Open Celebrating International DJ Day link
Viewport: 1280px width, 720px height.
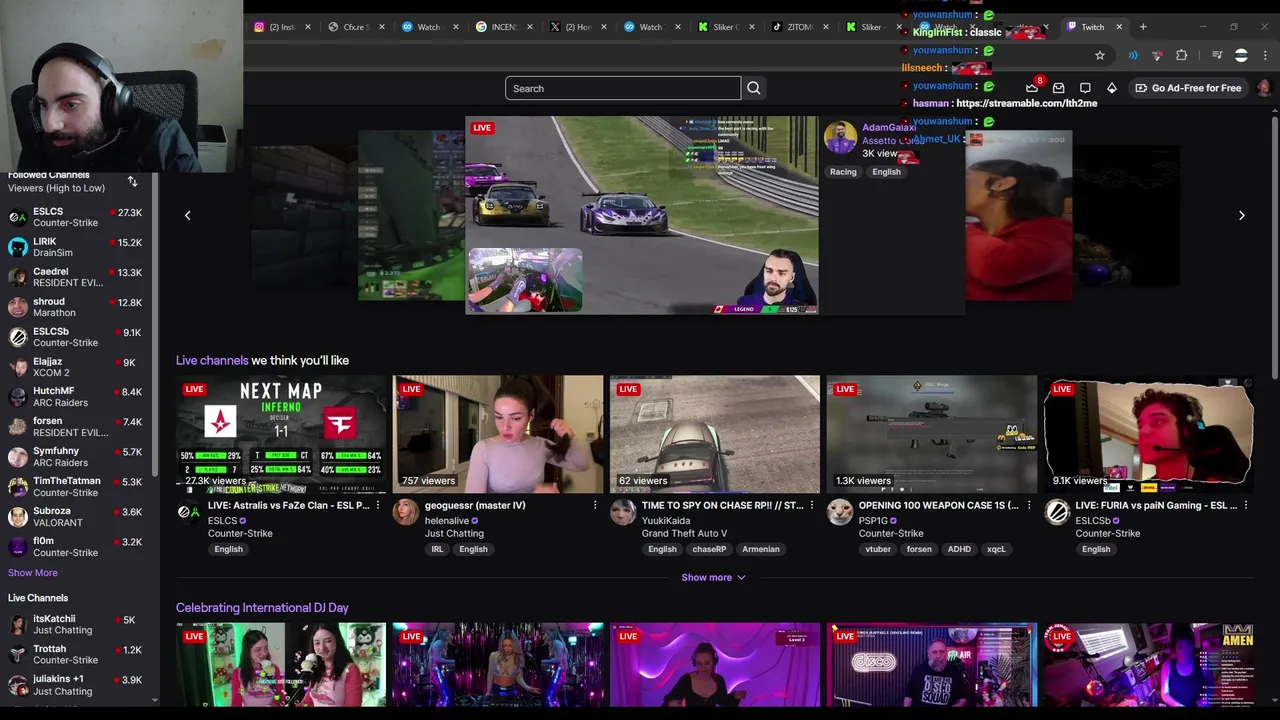(x=262, y=607)
